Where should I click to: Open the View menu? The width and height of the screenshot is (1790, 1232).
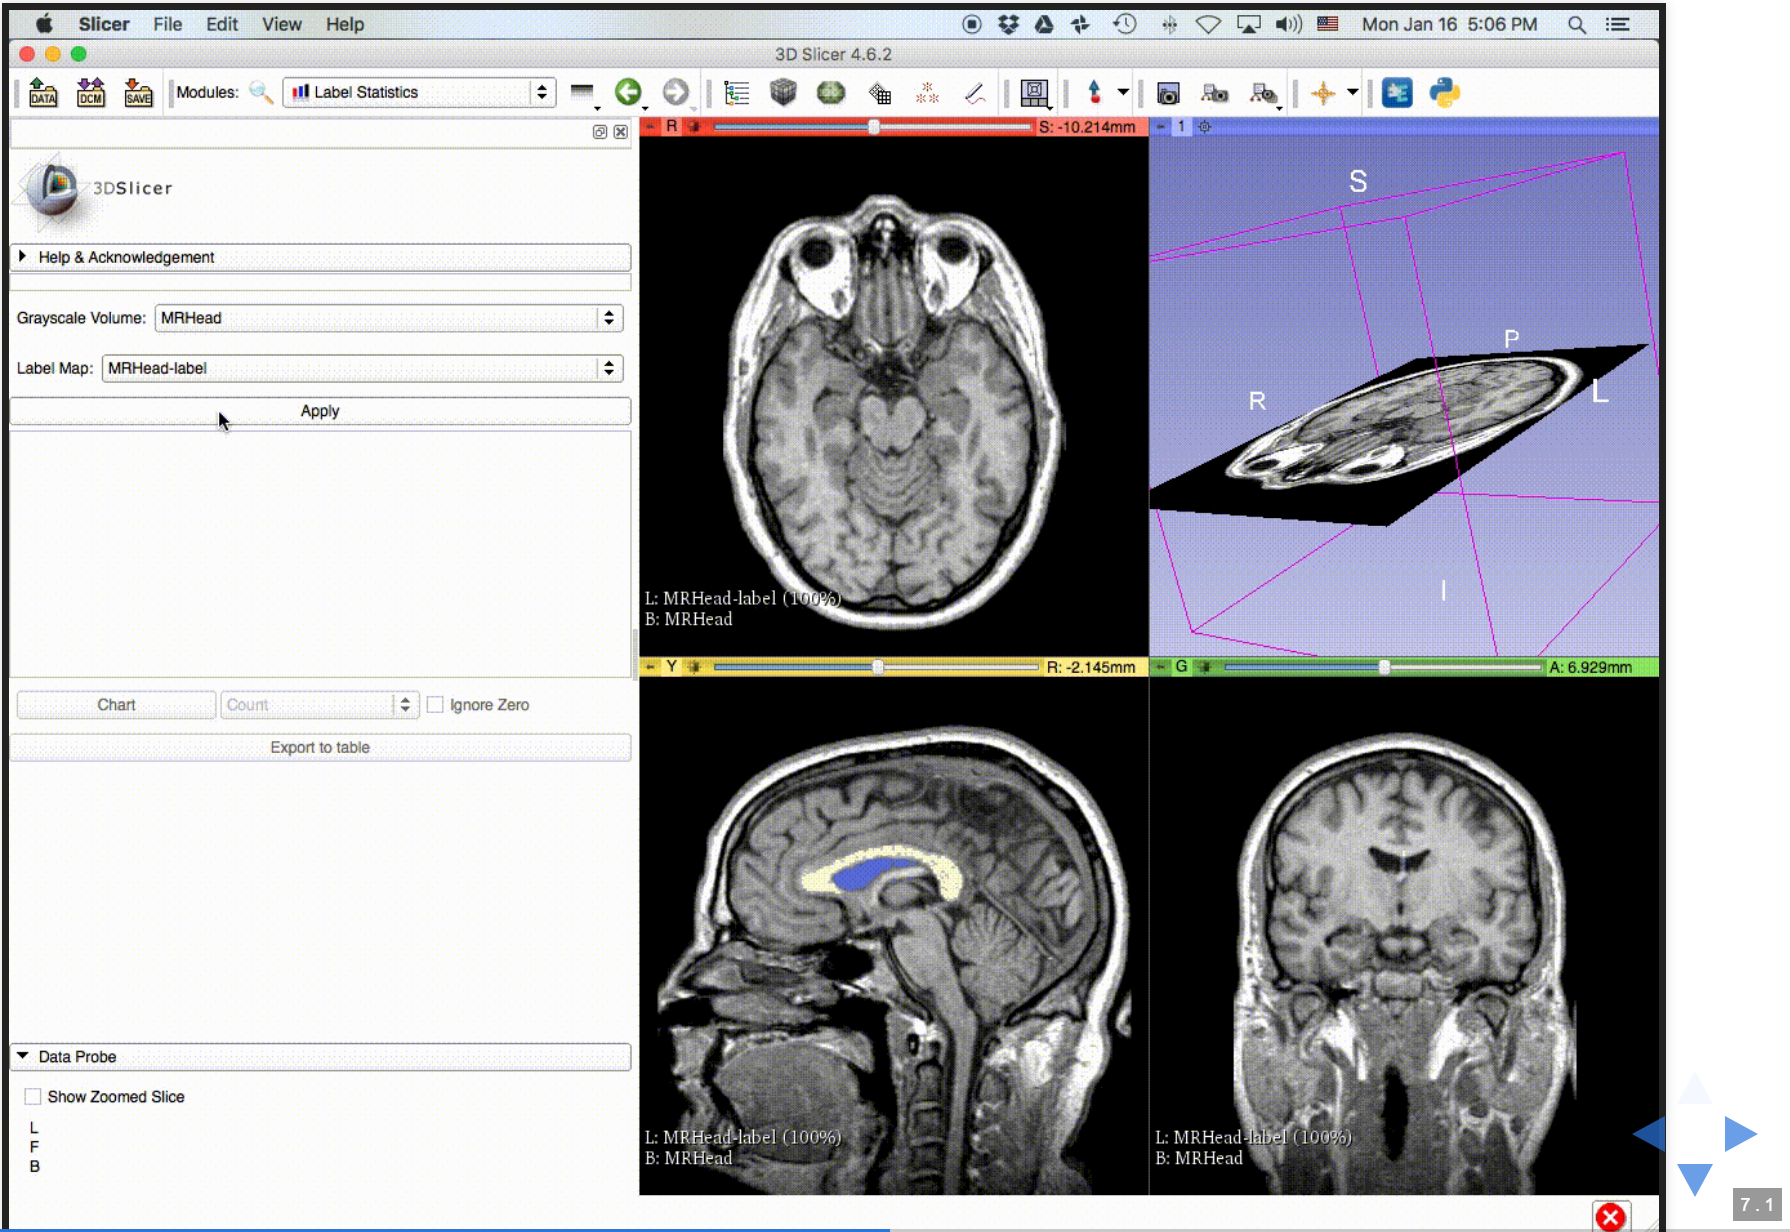coord(281,24)
